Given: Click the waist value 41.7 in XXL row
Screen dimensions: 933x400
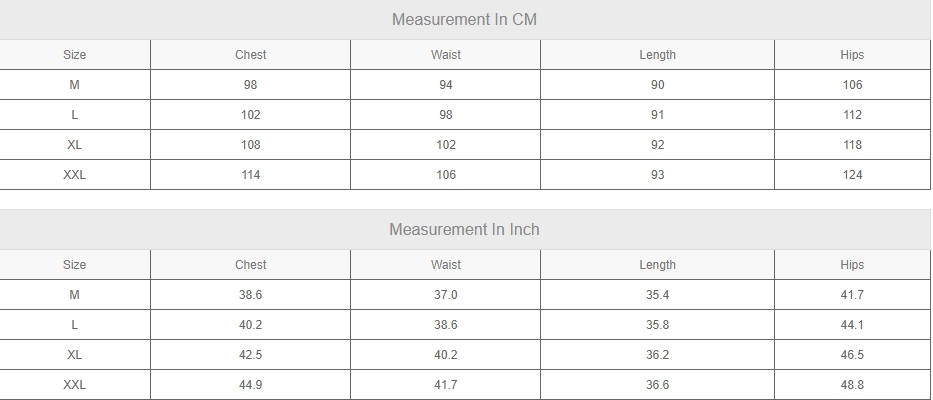Looking at the screenshot, I should coord(446,385).
